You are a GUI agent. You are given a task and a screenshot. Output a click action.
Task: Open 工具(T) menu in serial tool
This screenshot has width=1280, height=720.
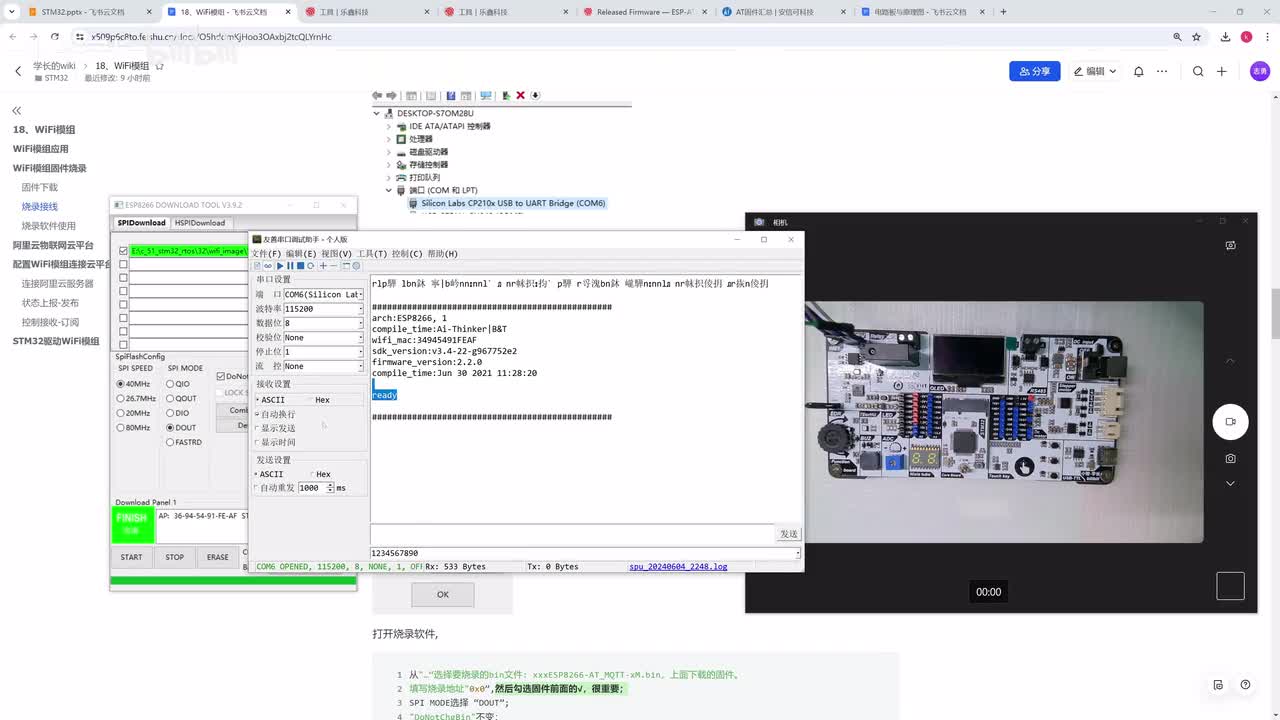pyautogui.click(x=372, y=254)
